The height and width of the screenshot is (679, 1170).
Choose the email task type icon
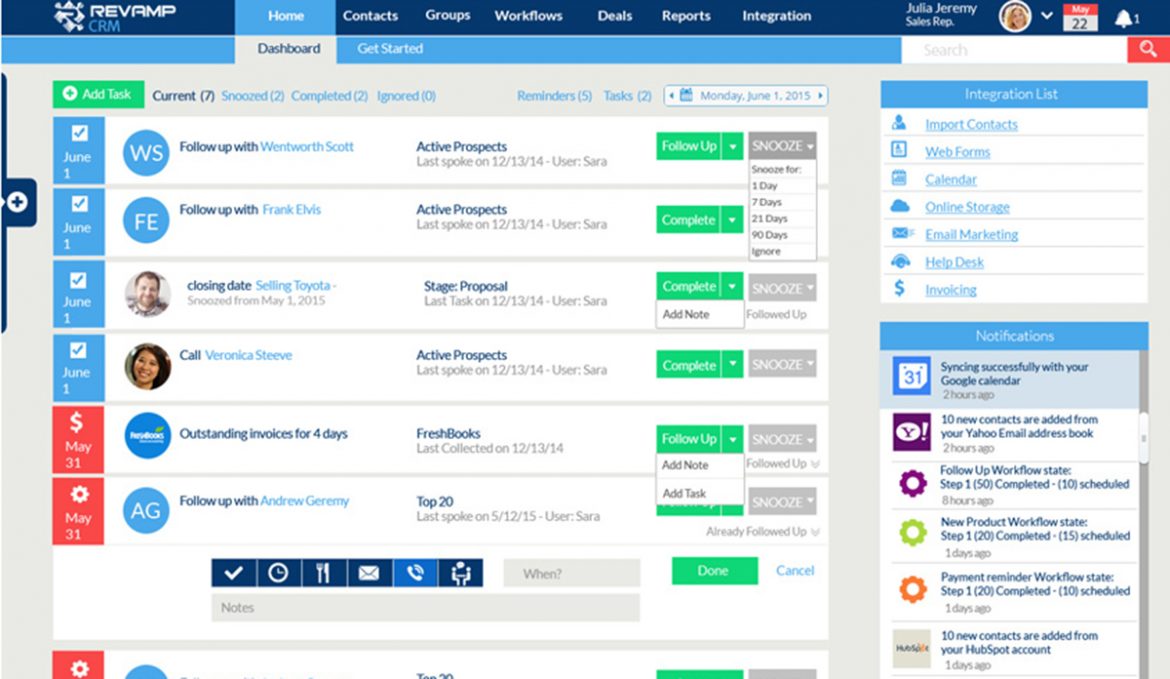tap(370, 572)
